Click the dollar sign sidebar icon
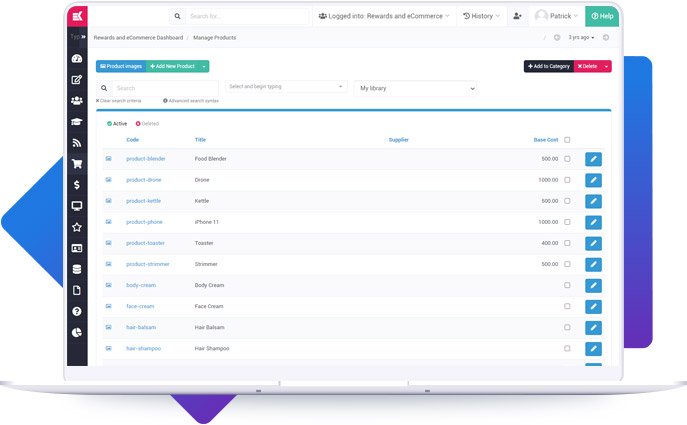This screenshot has height=425, width=687. click(x=77, y=185)
